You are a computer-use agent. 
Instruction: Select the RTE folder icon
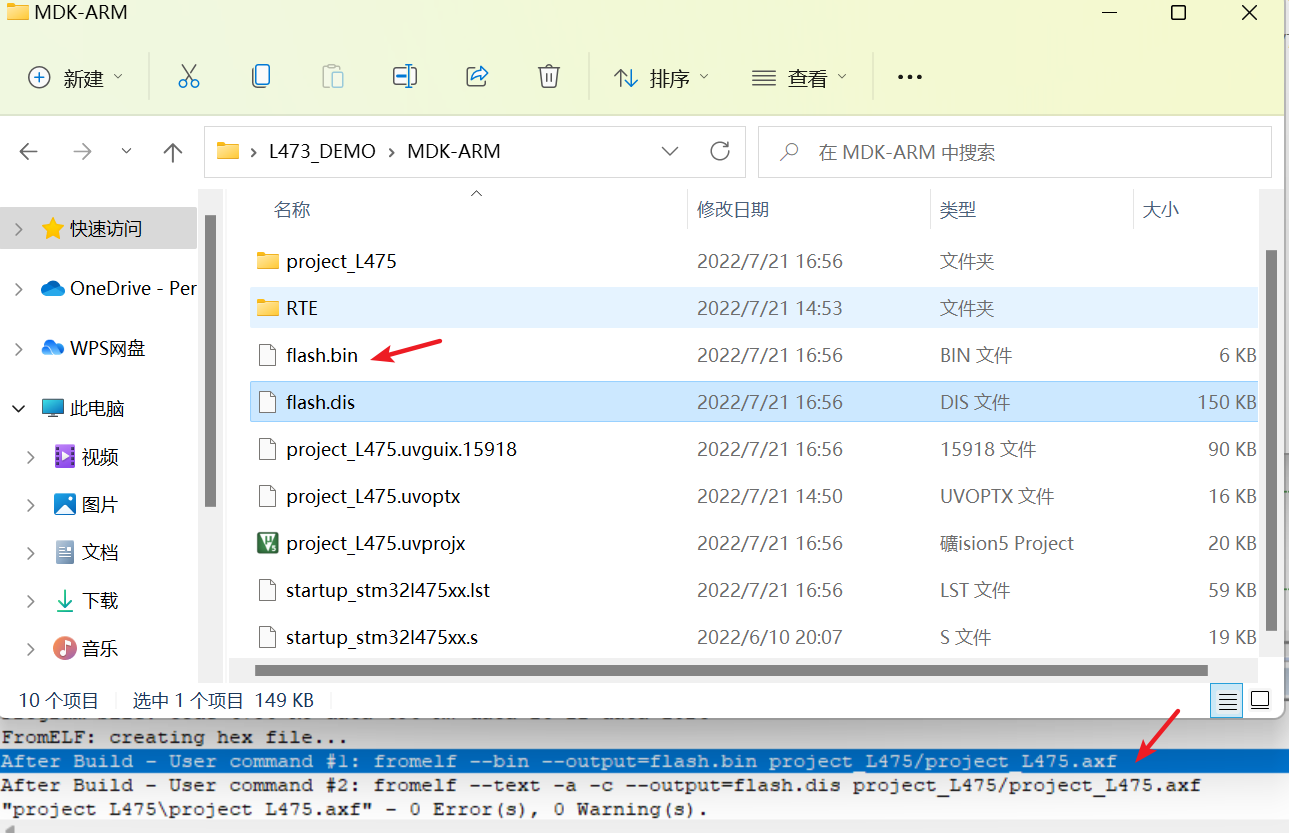(x=267, y=308)
